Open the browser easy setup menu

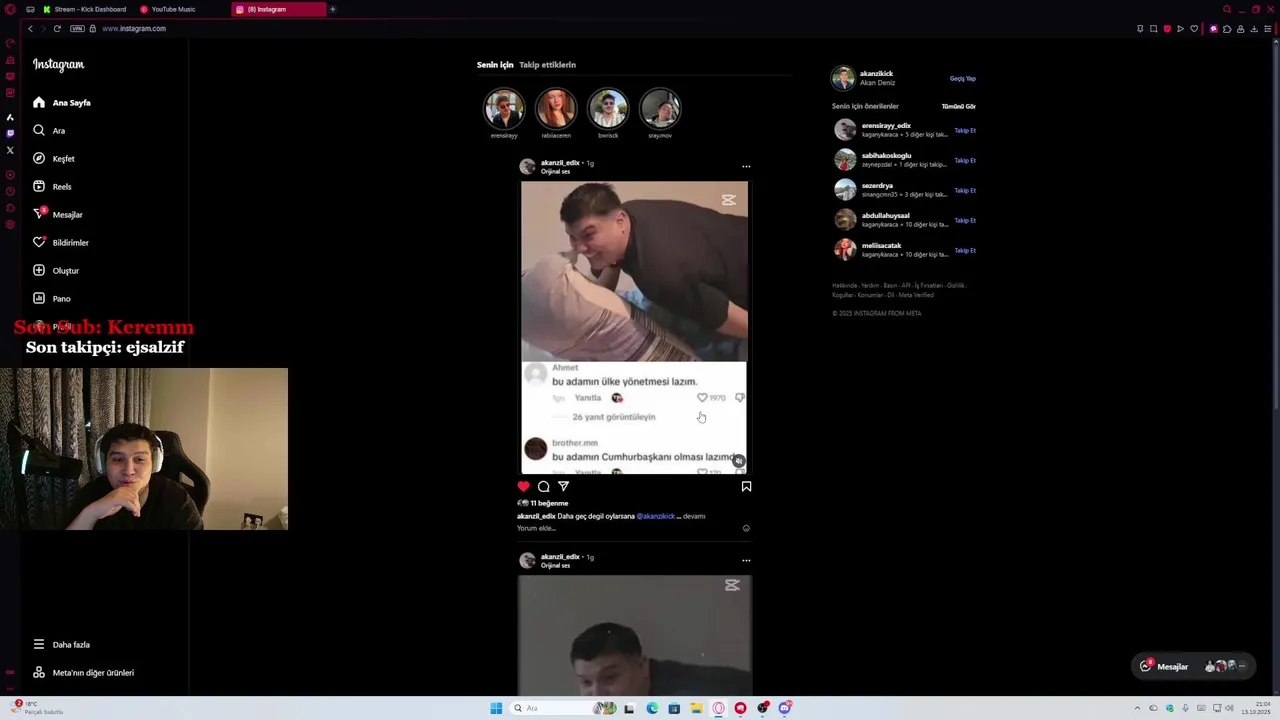tap(1268, 28)
